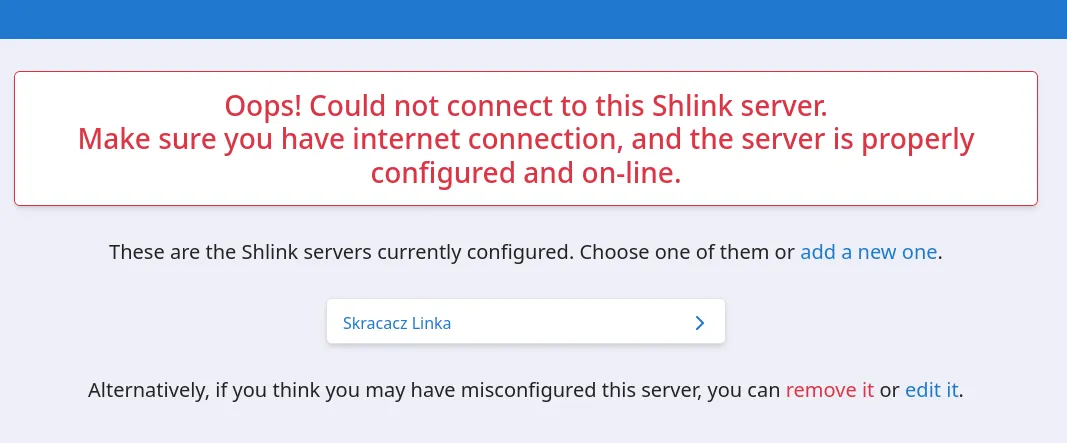Click the word "or" between remove and edit links

click(x=889, y=390)
